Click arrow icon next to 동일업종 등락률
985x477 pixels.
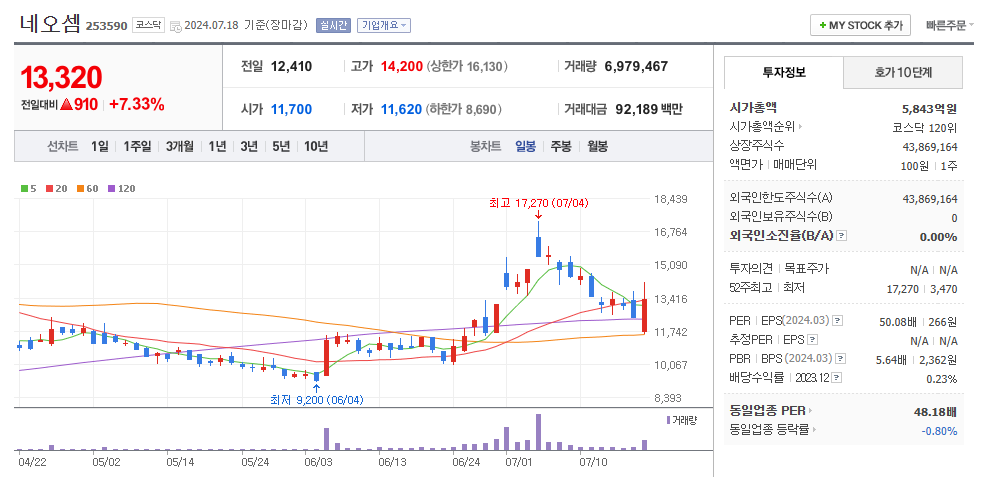(815, 430)
